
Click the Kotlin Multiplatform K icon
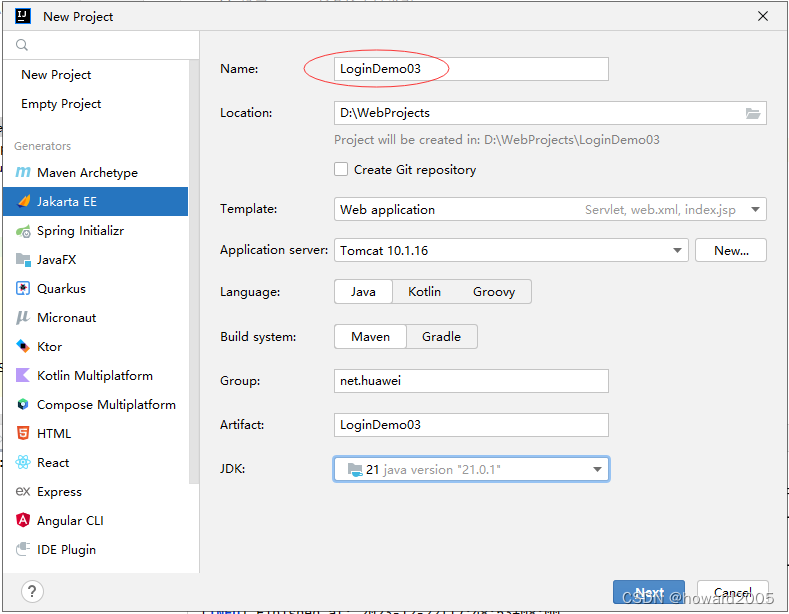click(23, 375)
